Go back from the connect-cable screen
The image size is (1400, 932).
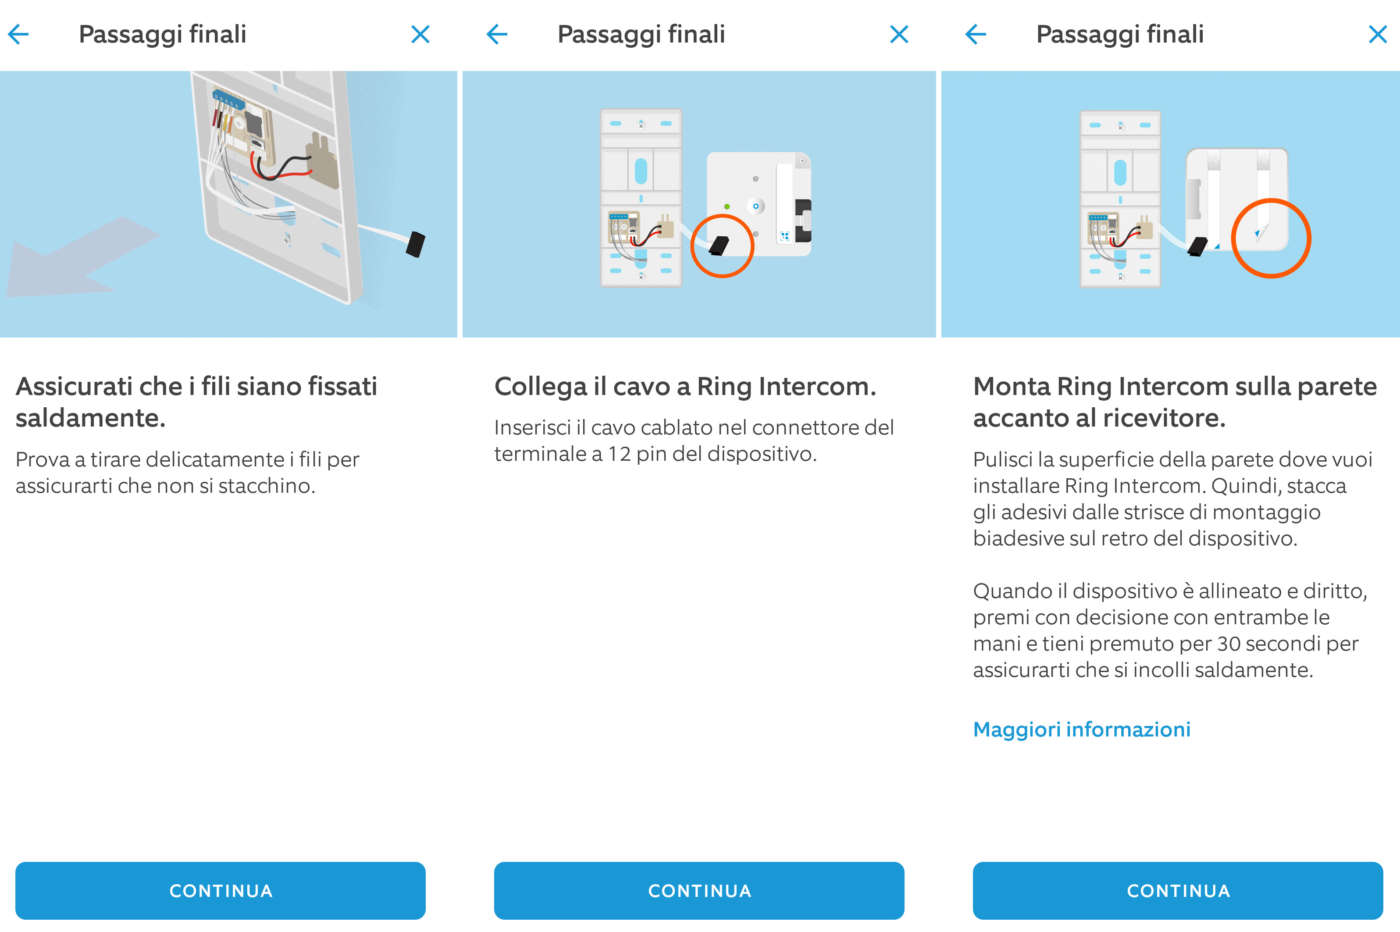click(x=497, y=35)
